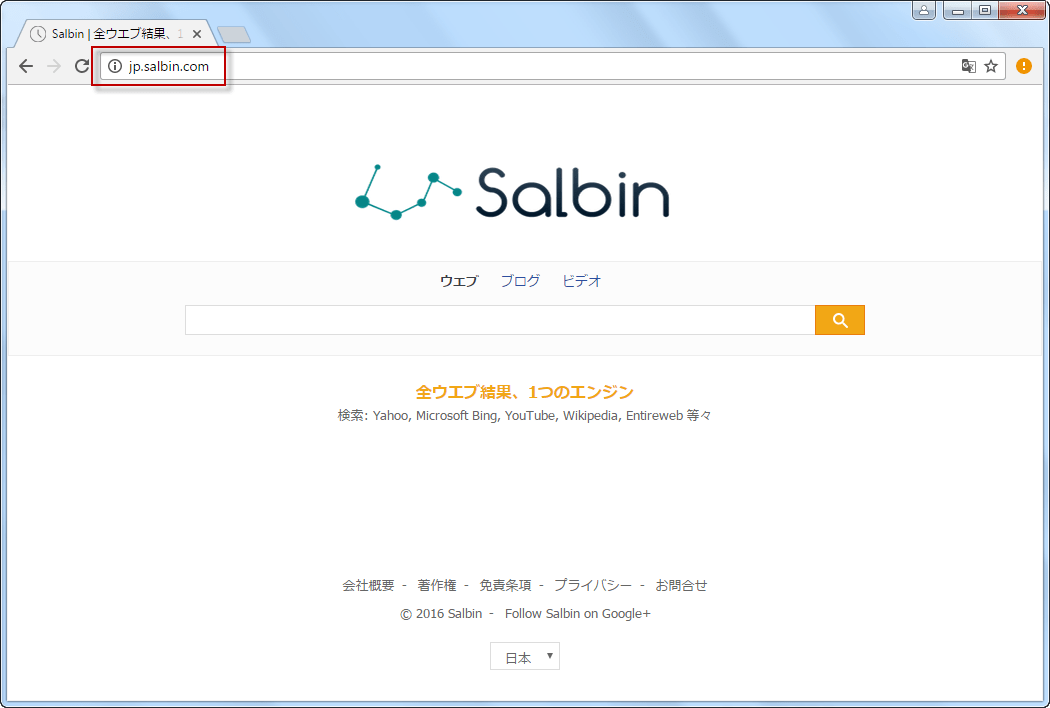
Task: Maximize the browser window
Action: tap(985, 10)
